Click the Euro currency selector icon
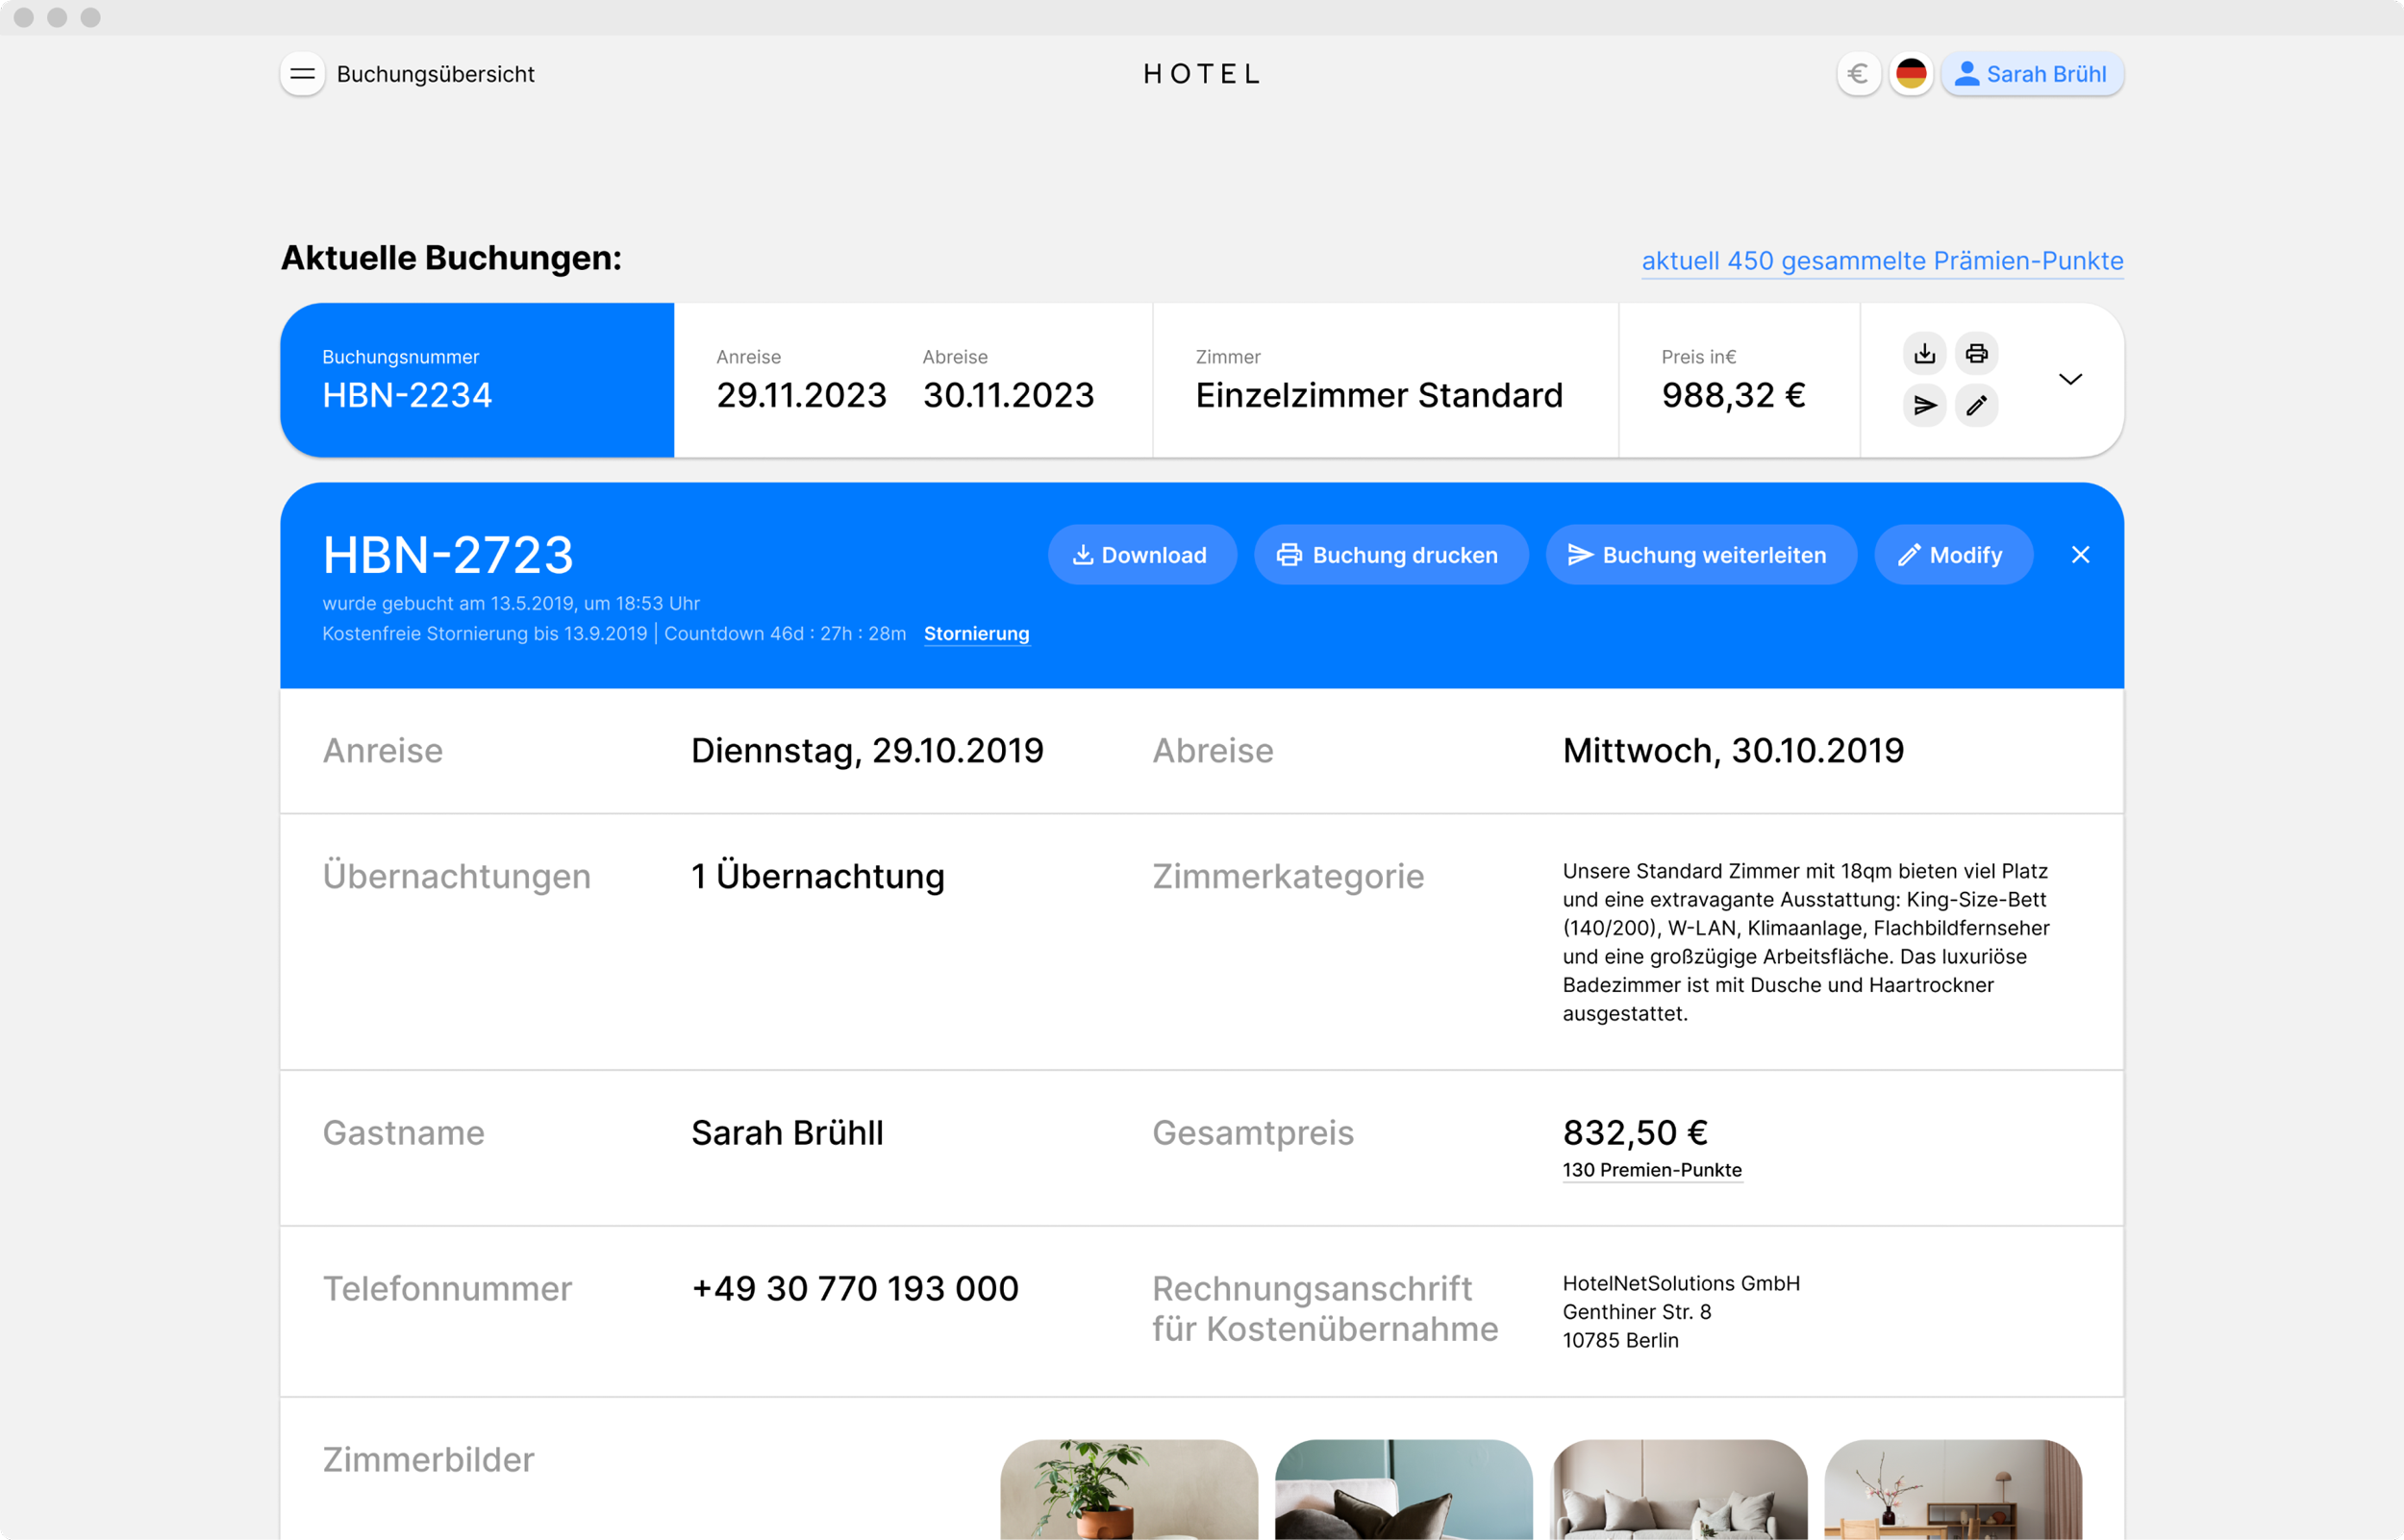 point(1858,74)
